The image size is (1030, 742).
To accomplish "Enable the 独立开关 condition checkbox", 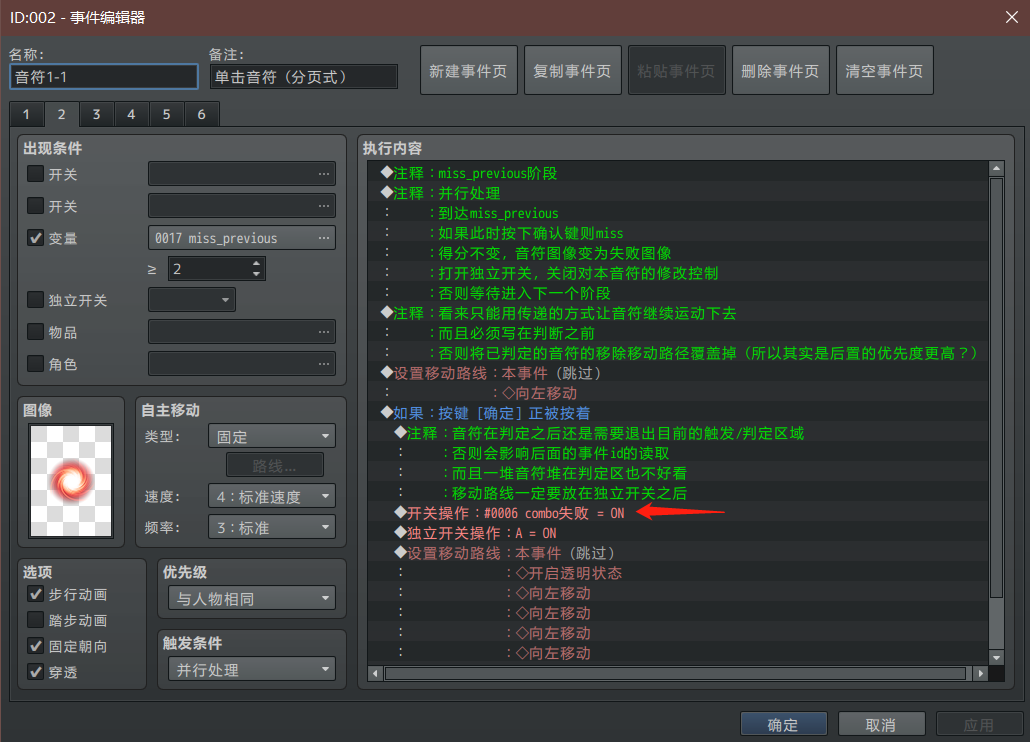I will point(35,300).
